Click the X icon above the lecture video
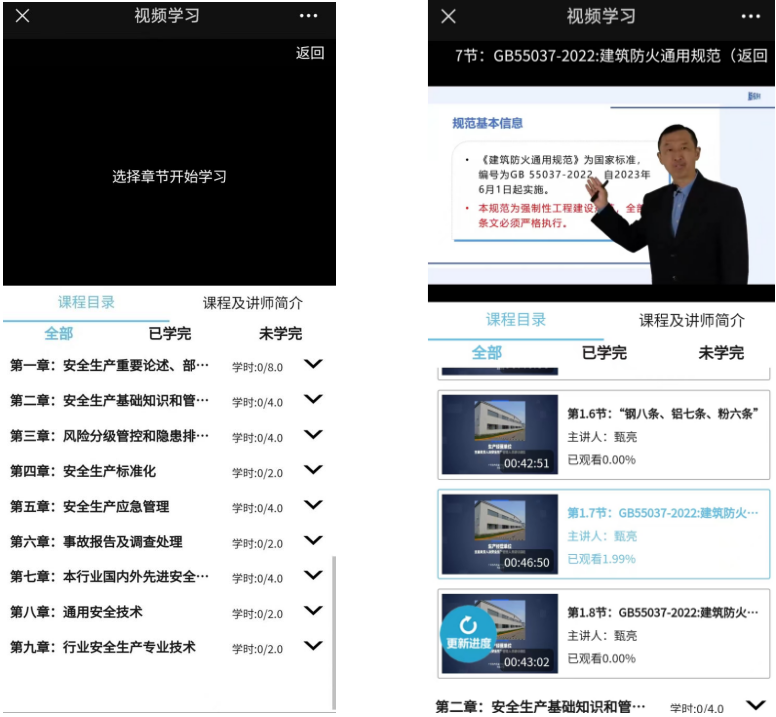 (x=448, y=16)
